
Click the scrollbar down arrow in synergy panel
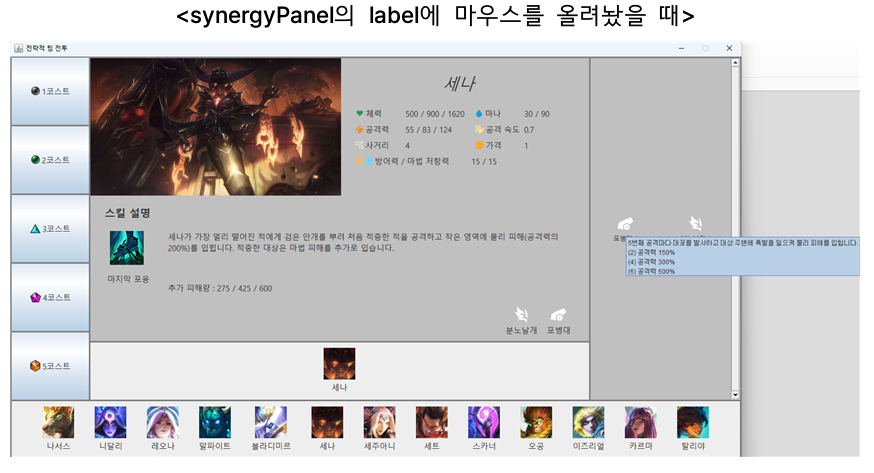tap(735, 394)
